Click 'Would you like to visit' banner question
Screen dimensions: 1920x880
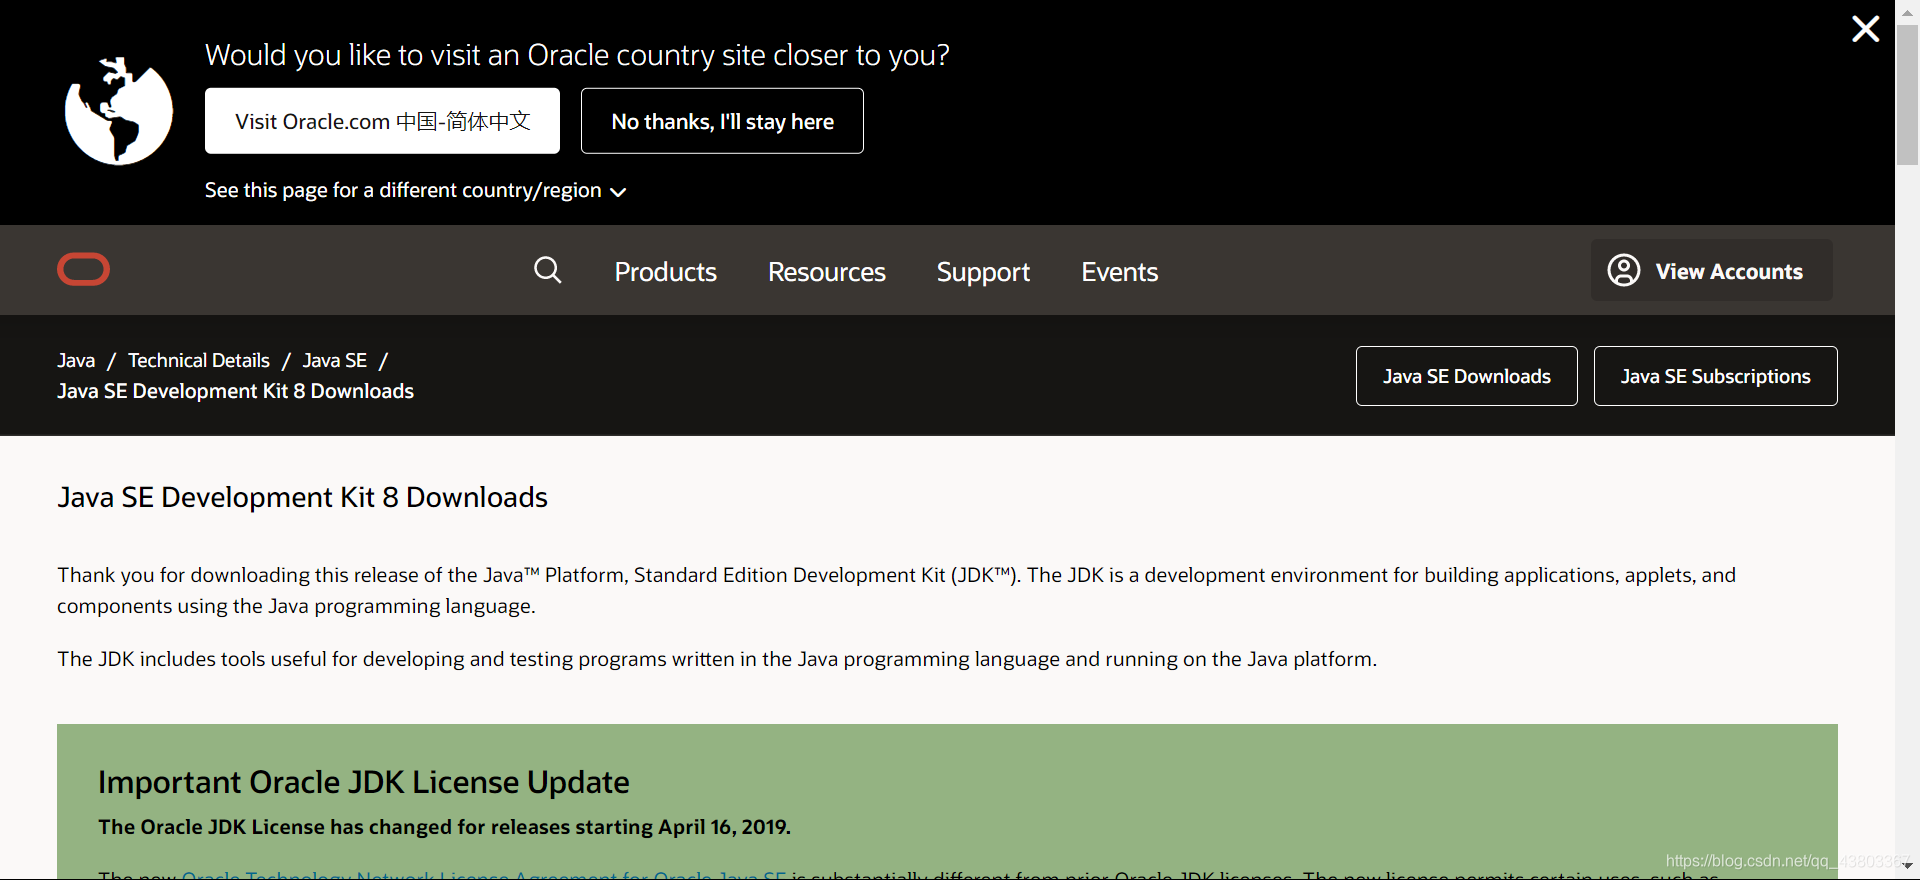click(577, 55)
